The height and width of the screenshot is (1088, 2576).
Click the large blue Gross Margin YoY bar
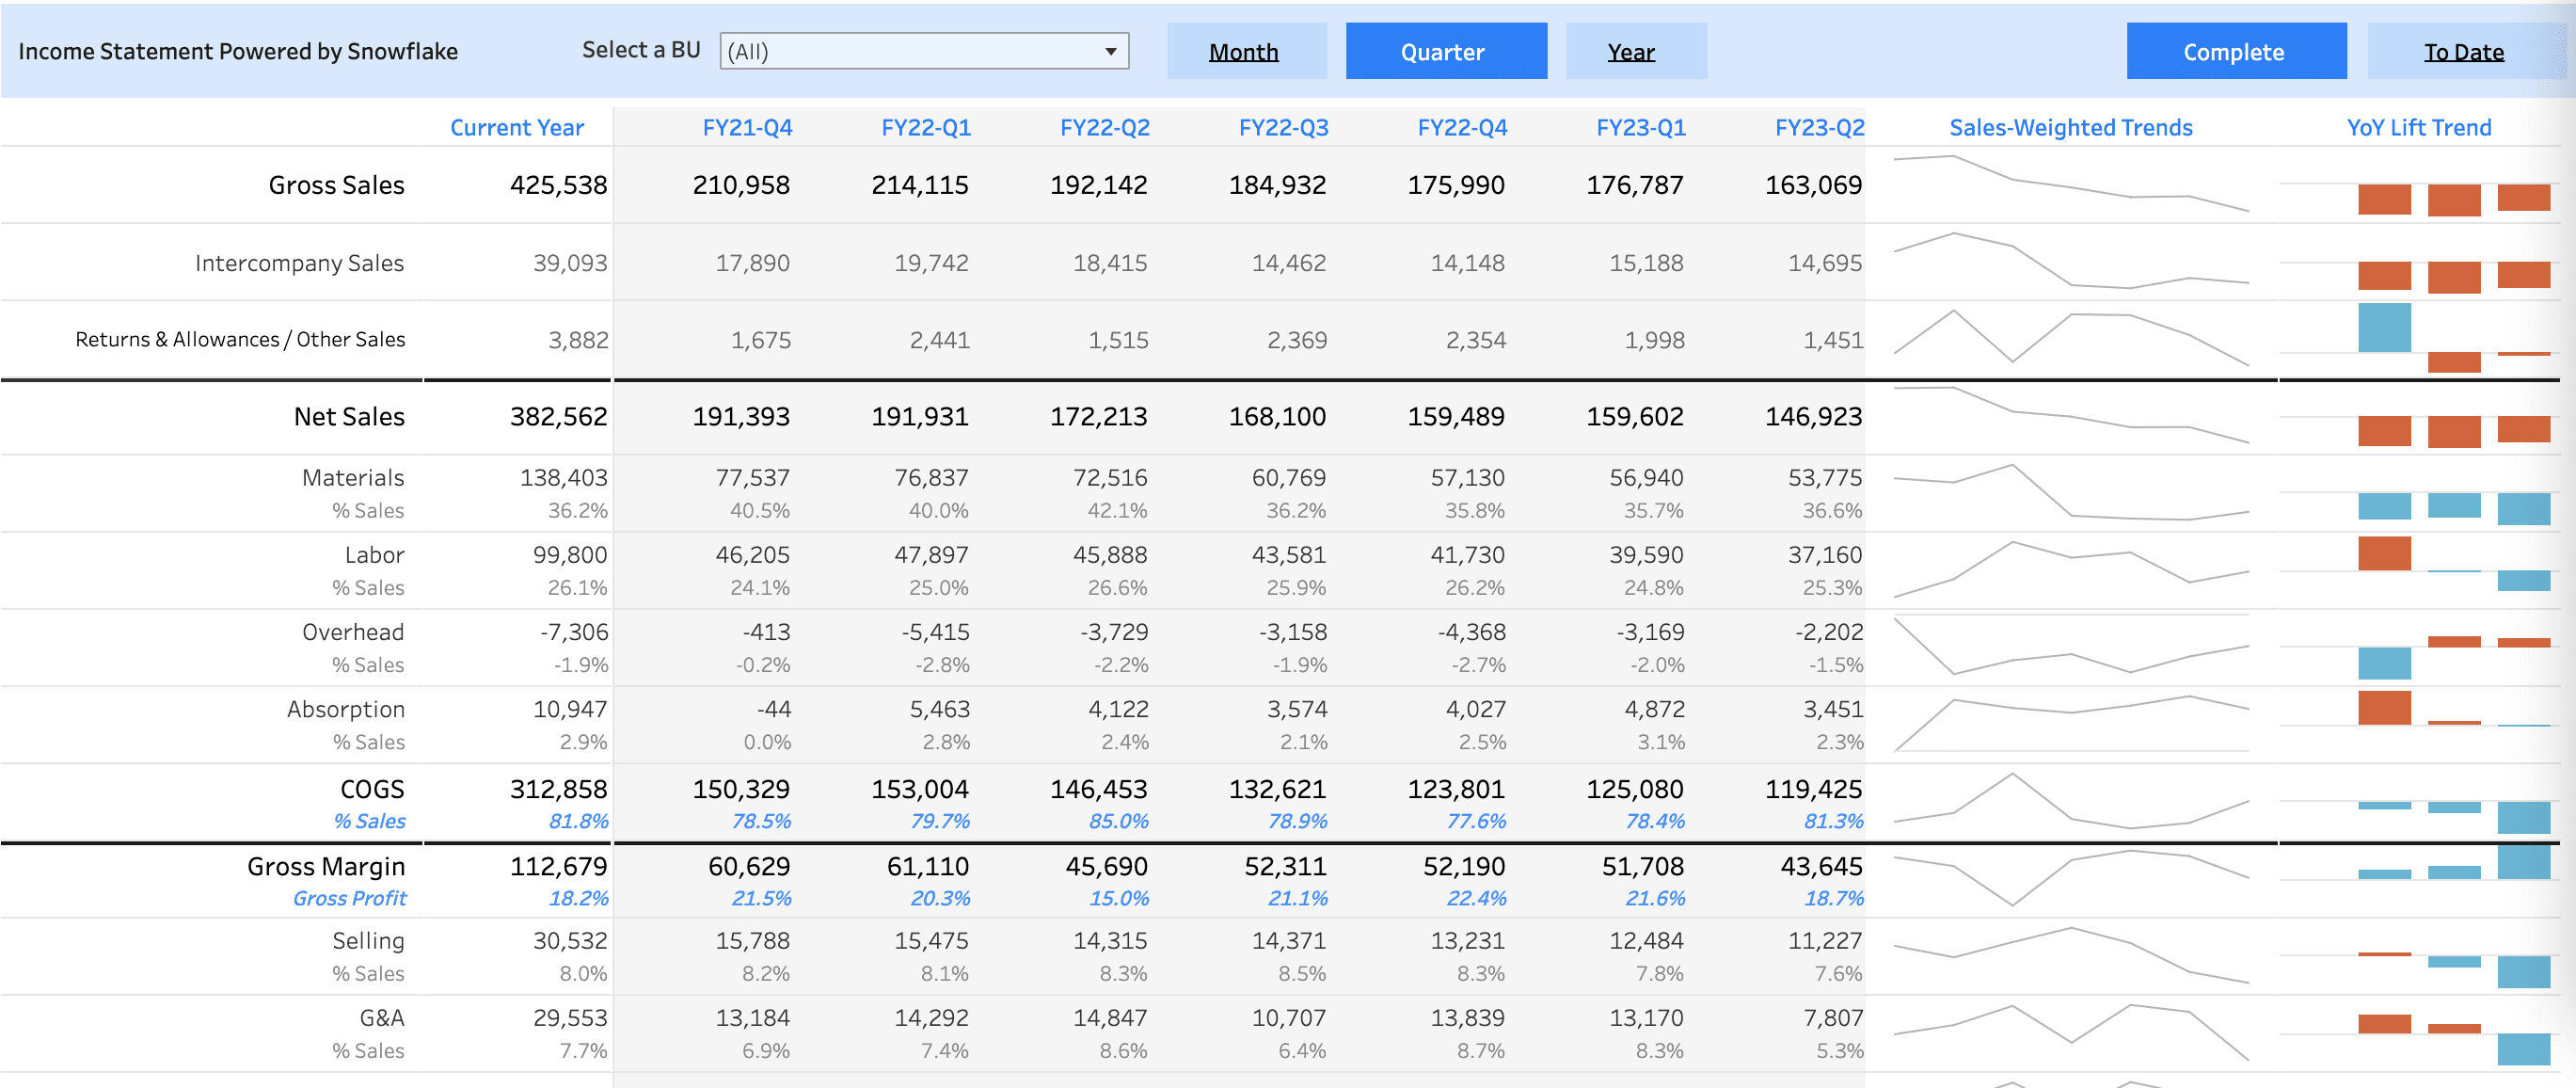2523,862
